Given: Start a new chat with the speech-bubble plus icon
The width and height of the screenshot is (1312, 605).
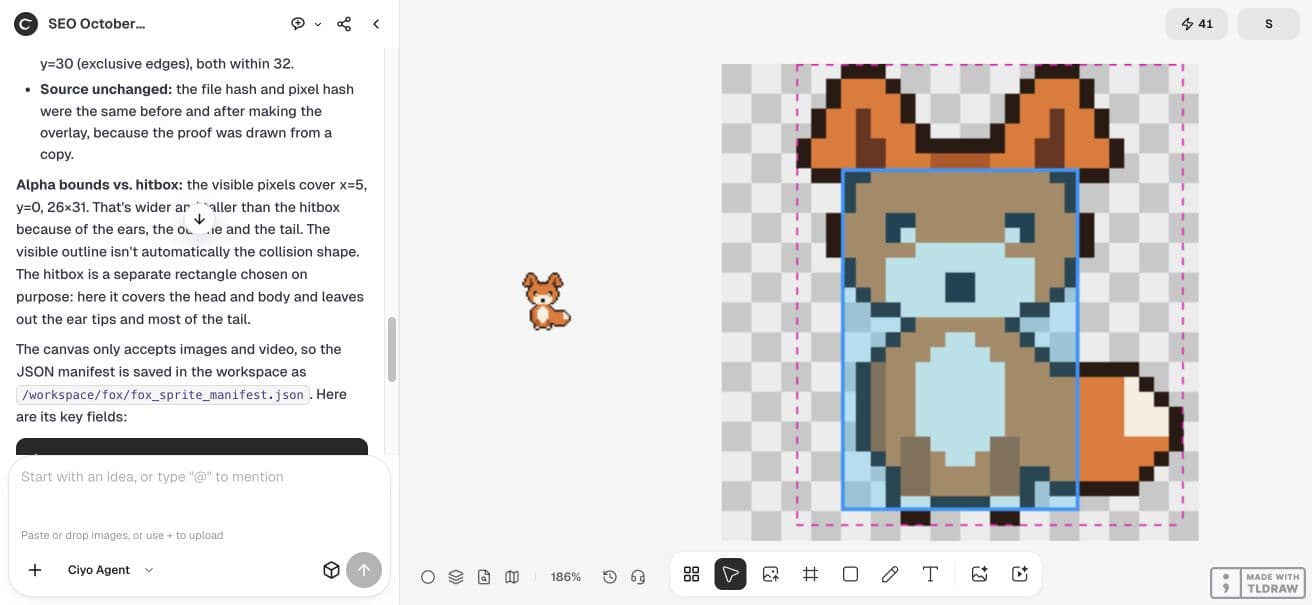Looking at the screenshot, I should pos(298,23).
